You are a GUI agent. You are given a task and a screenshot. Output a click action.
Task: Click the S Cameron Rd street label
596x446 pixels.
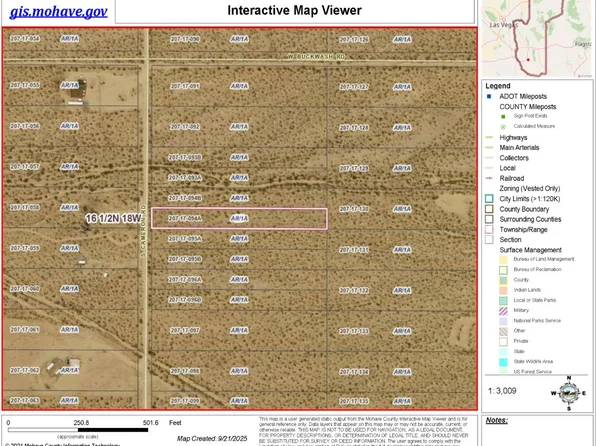pos(143,230)
